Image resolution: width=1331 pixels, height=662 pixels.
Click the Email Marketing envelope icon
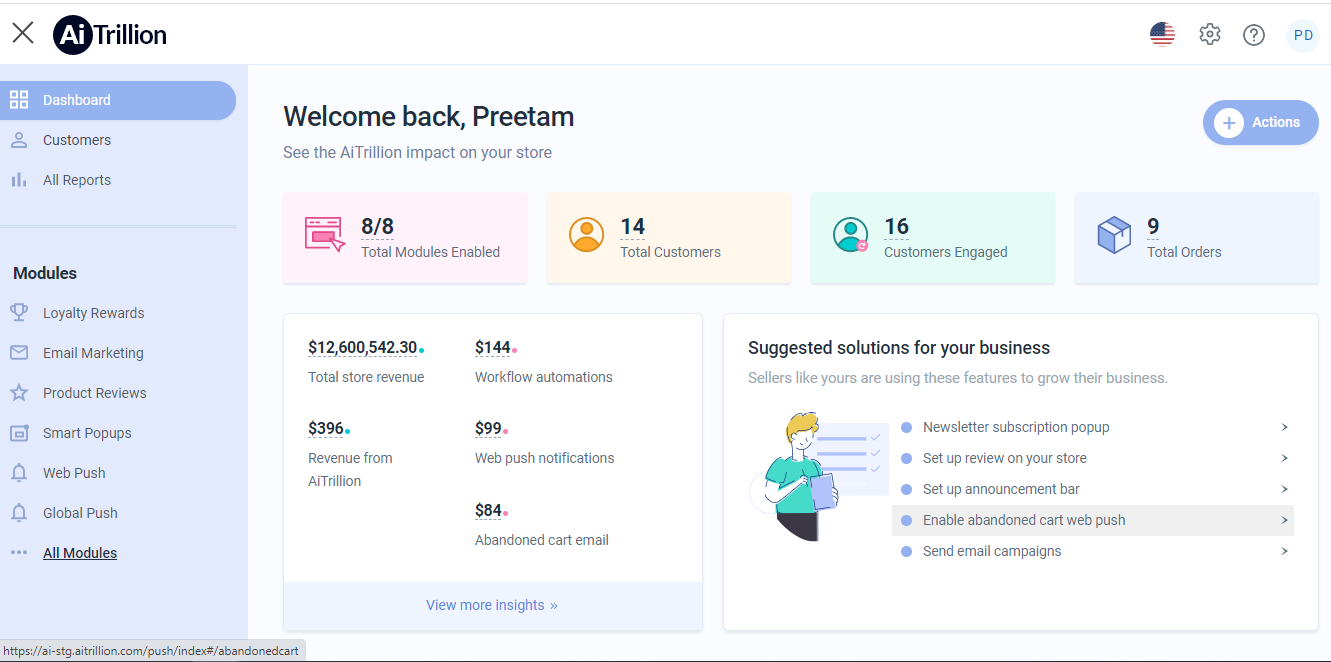pyautogui.click(x=19, y=353)
